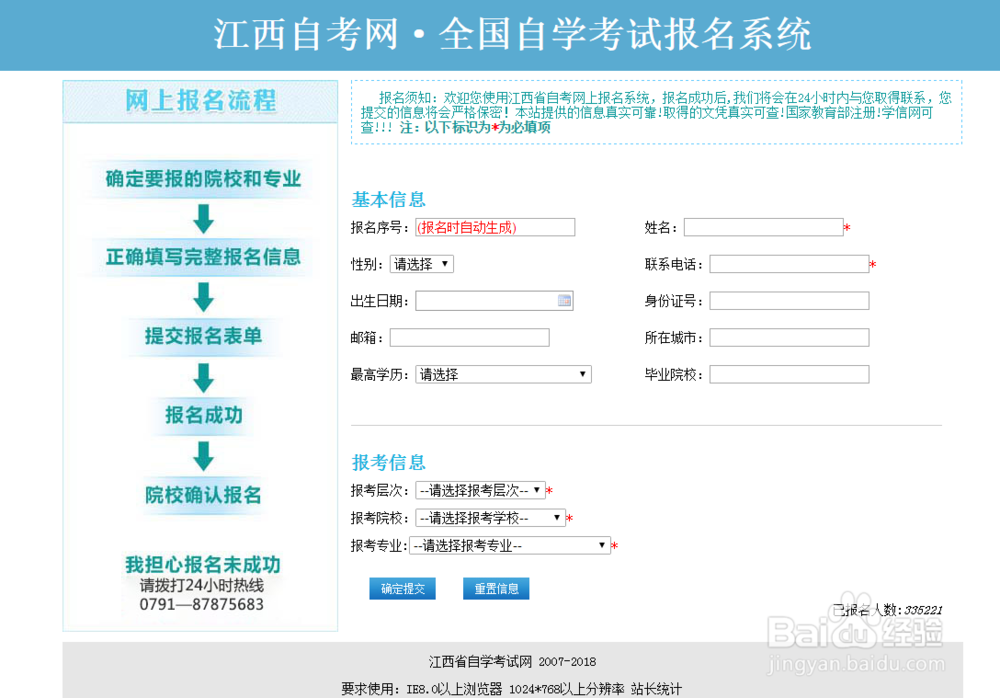Screen dimensions: 1000x698
Task: Open the 性别 dropdown
Action: pos(419,263)
